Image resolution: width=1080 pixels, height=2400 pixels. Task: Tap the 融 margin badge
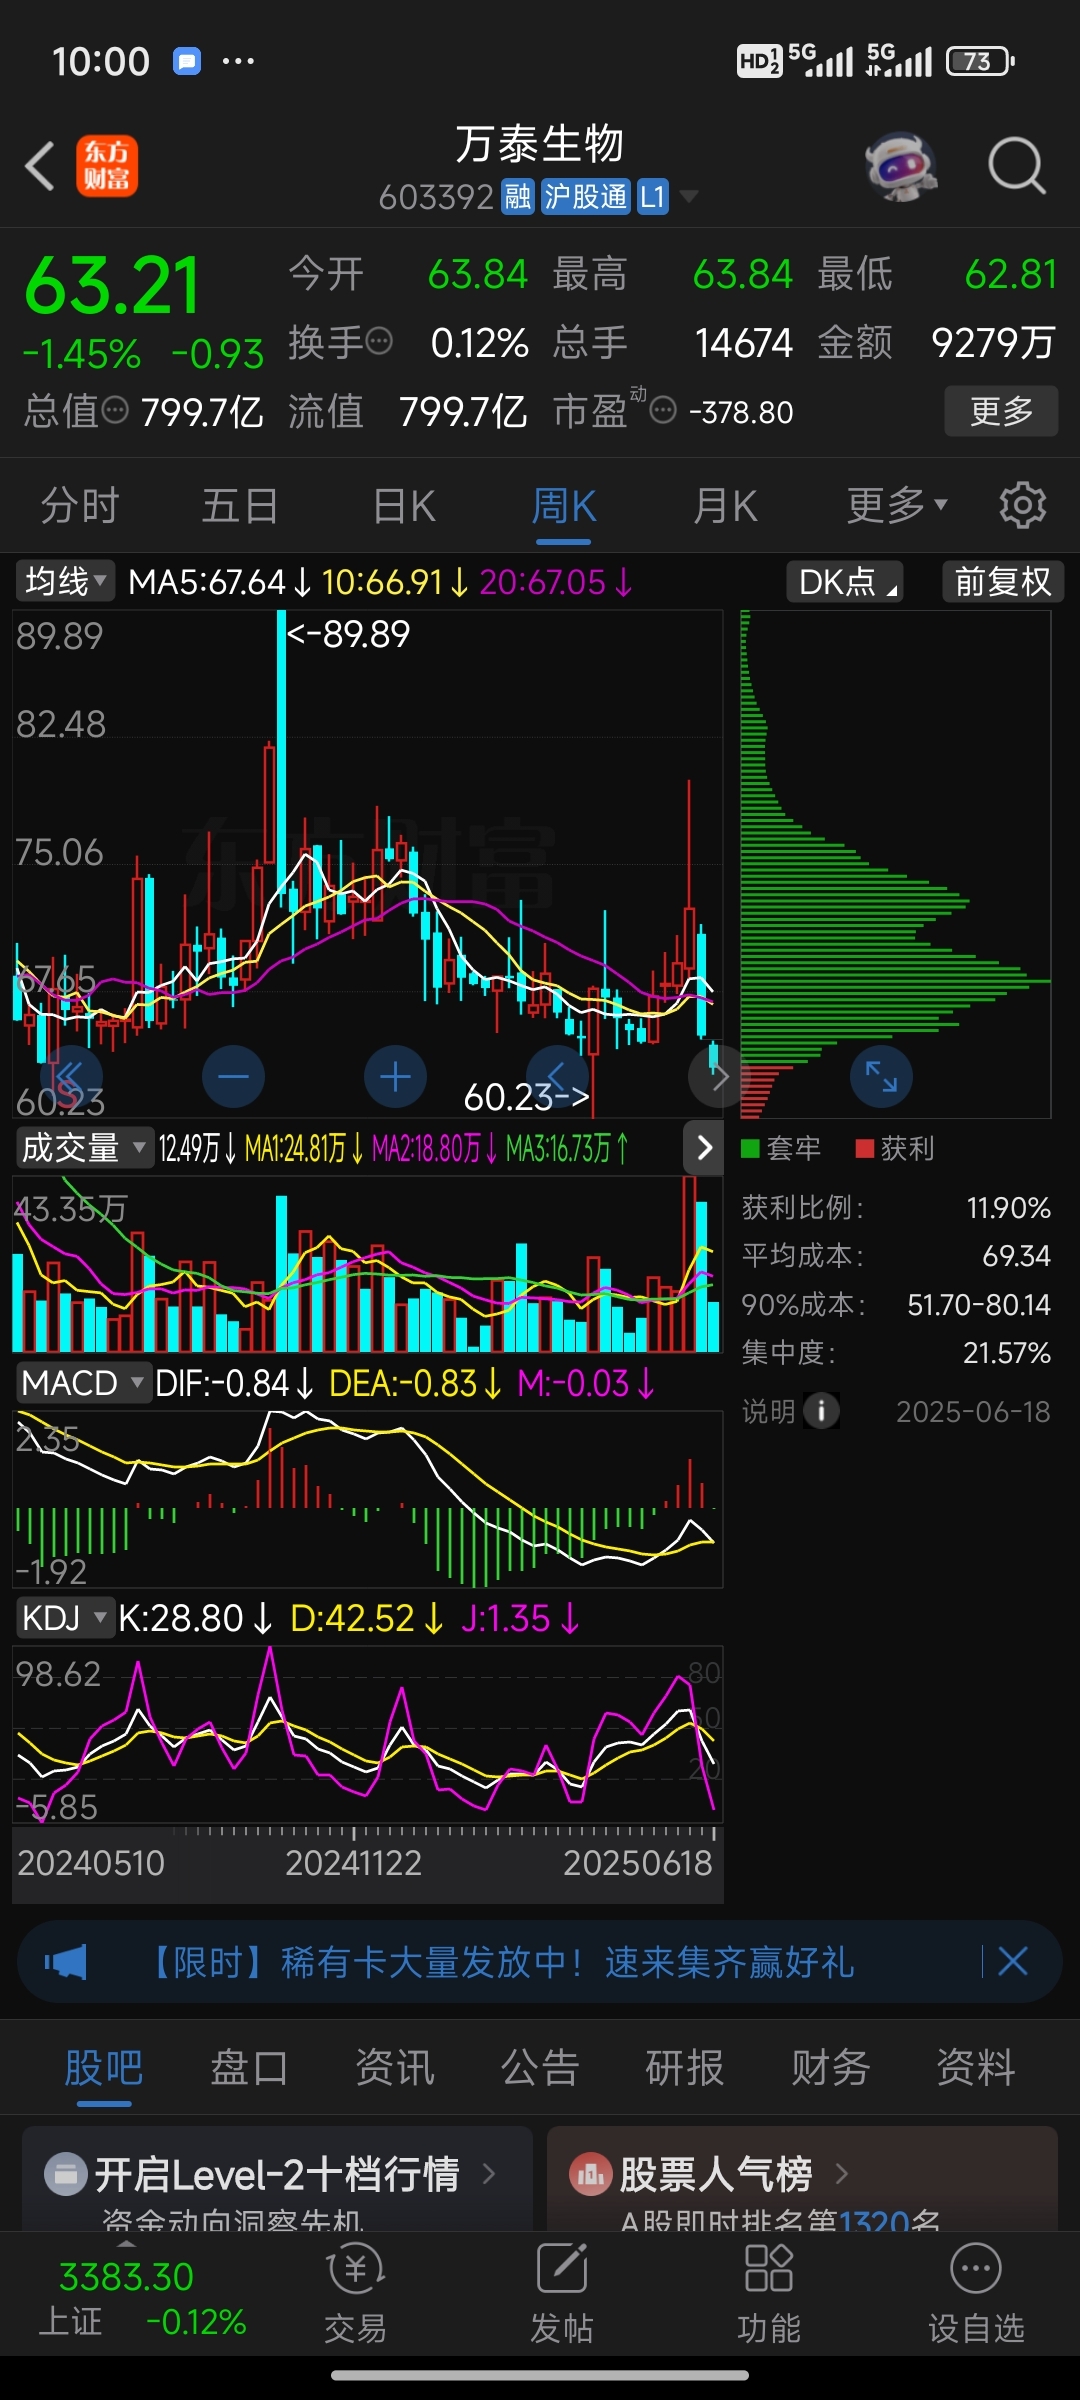click(518, 197)
